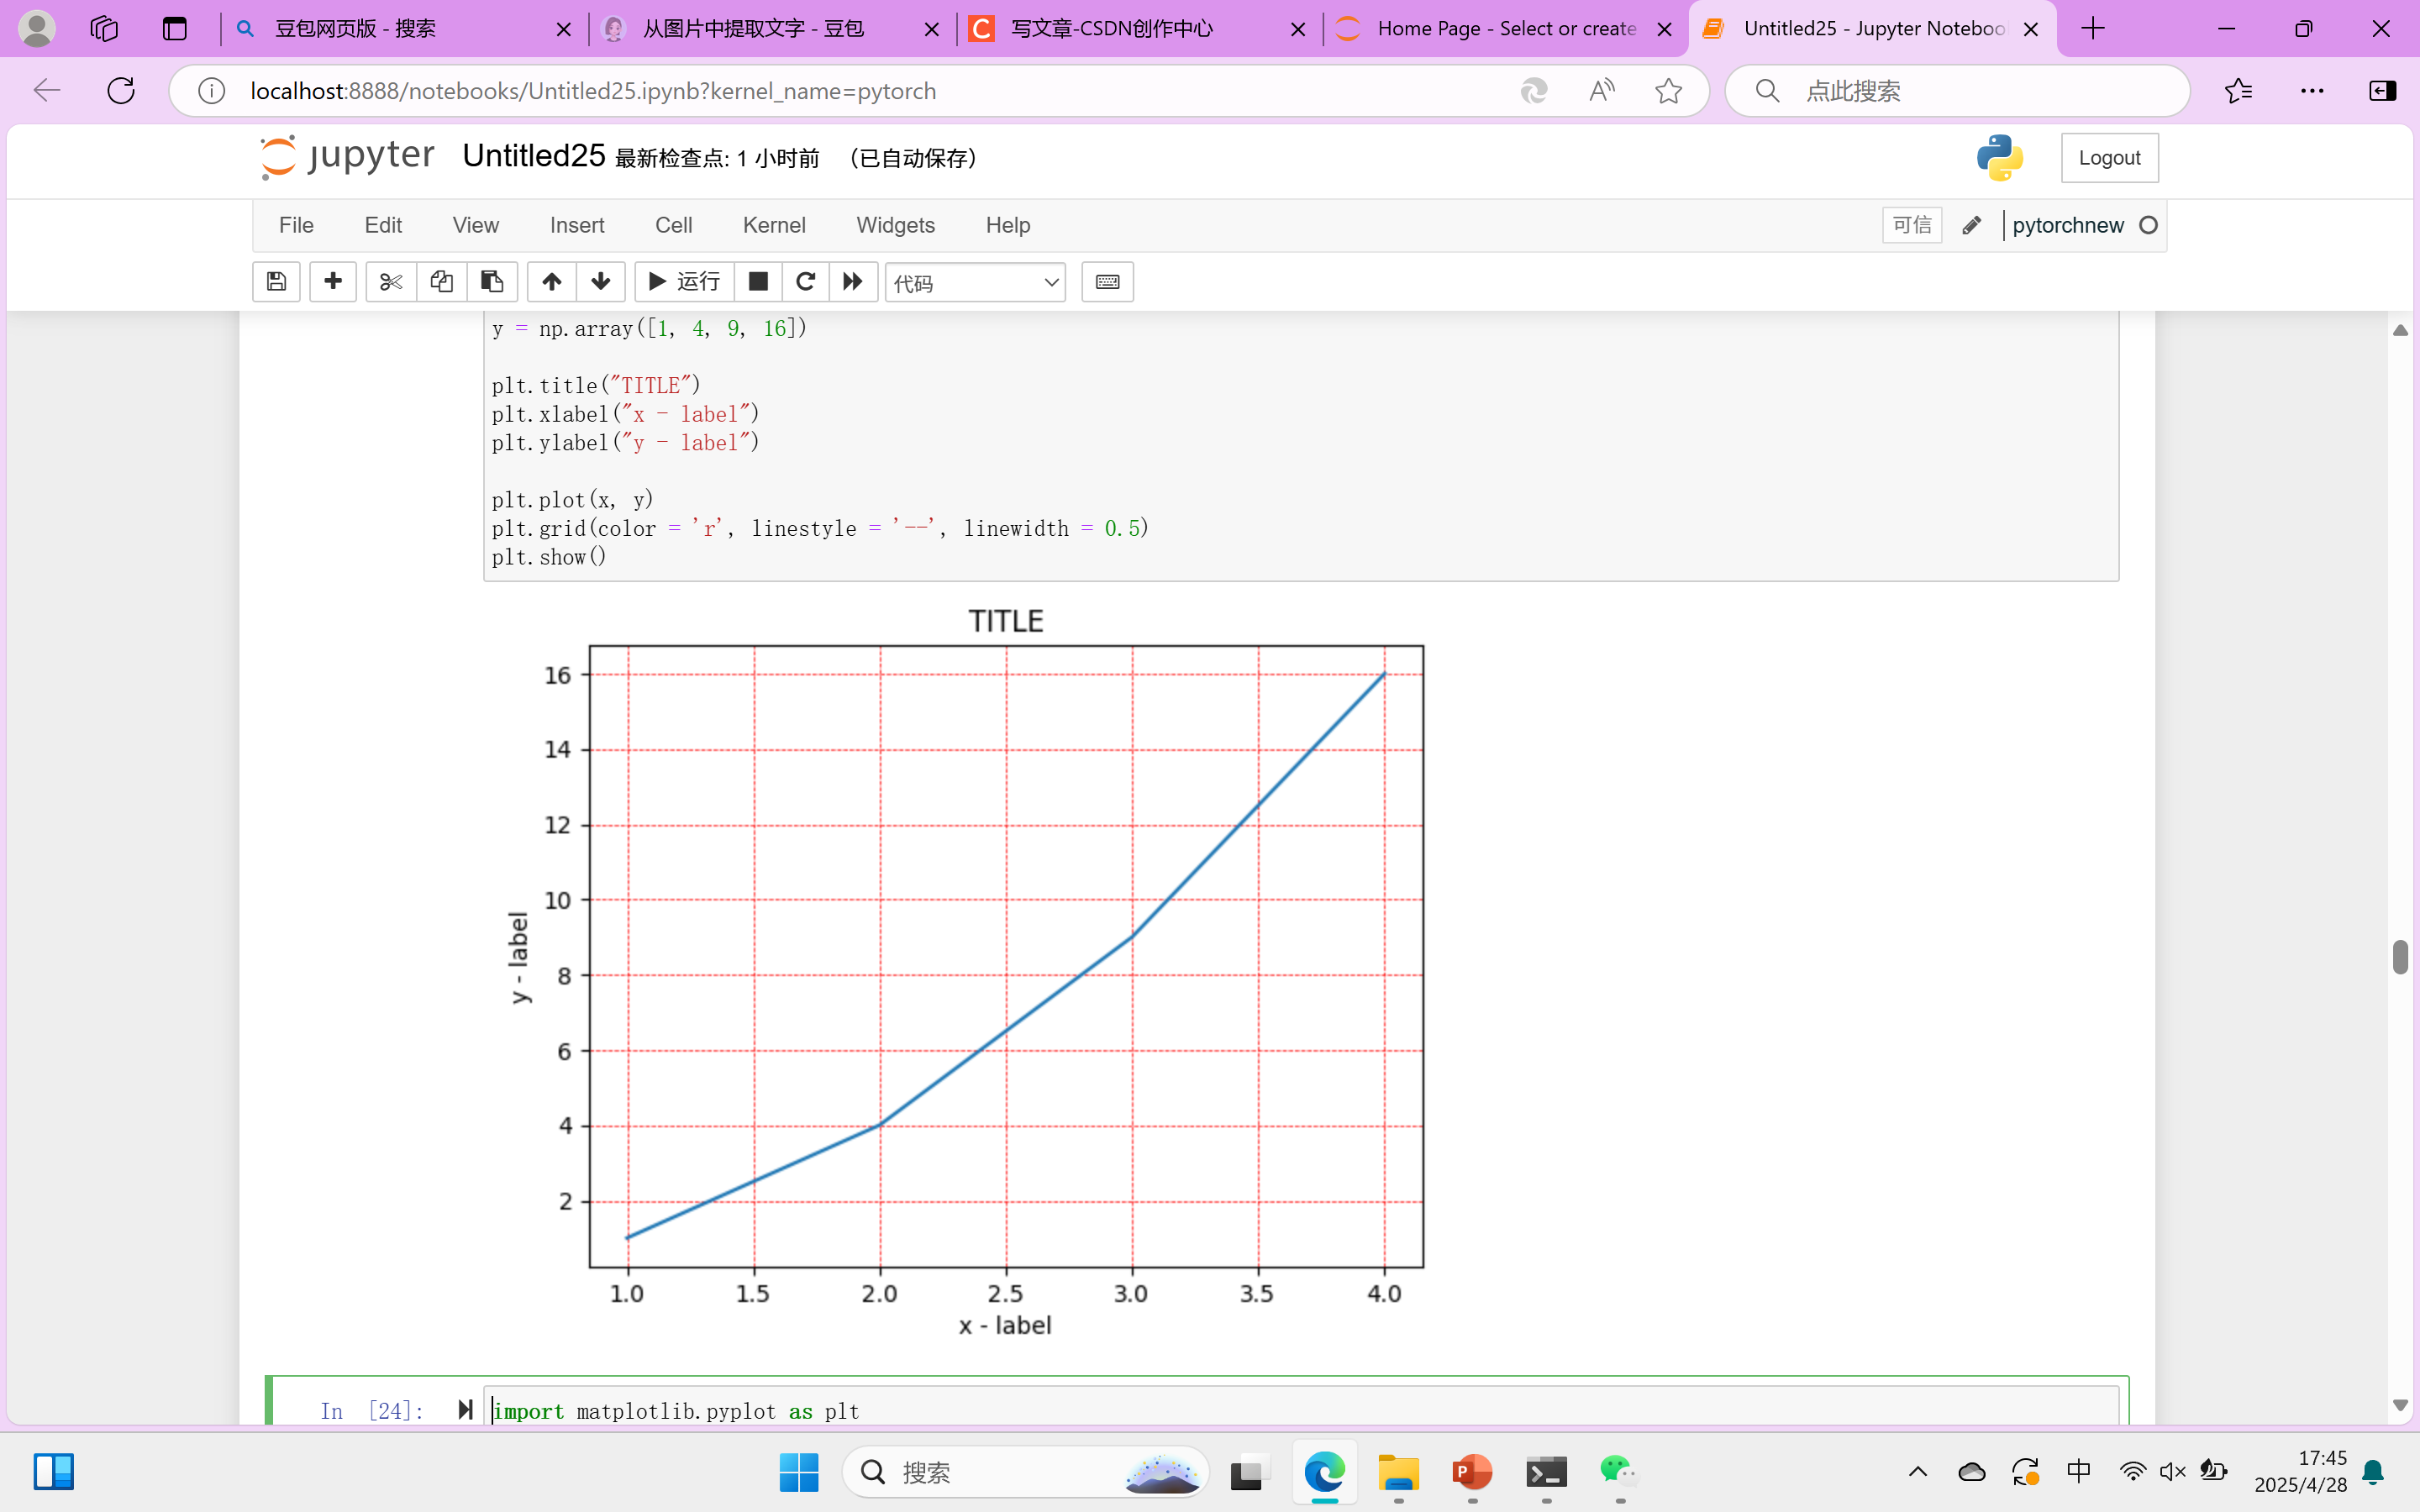The height and width of the screenshot is (1512, 2420).
Task: Open the Cell menu
Action: tap(673, 225)
